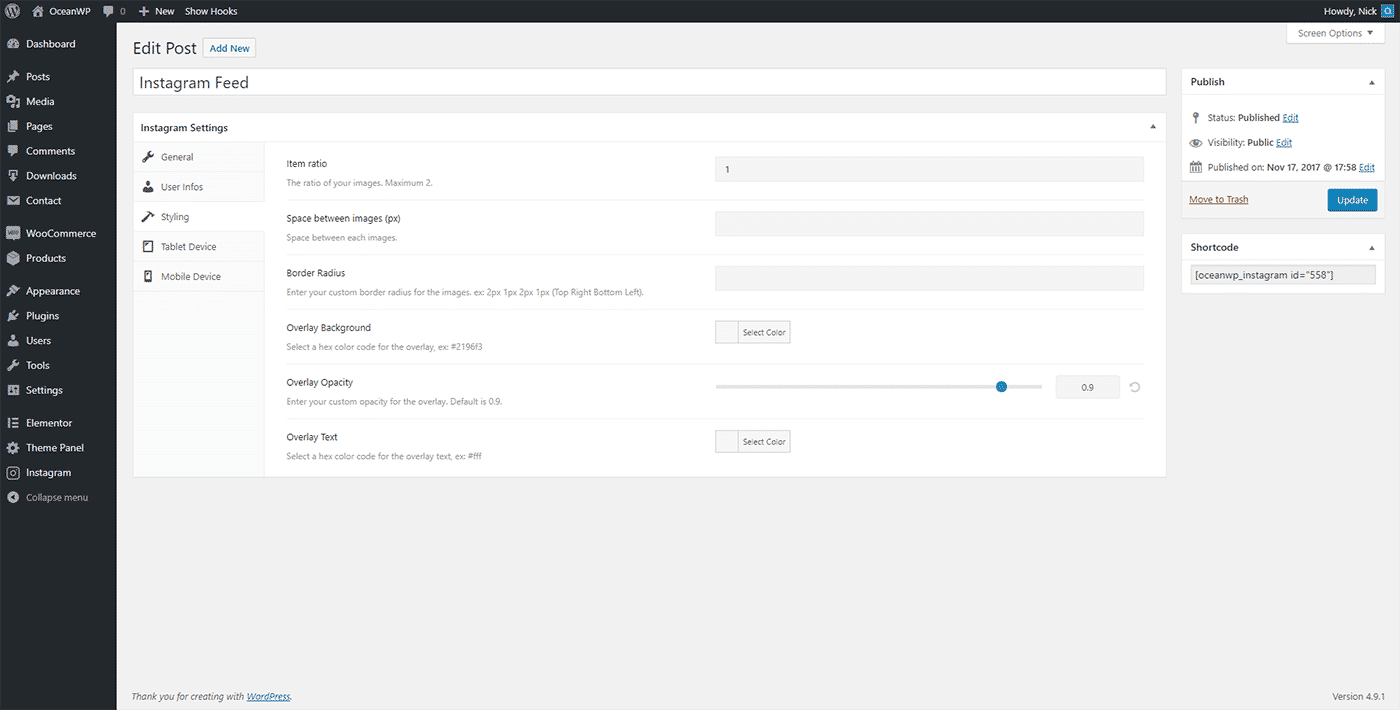Screen dimensions: 1400x710
Task: Open the comments bubble in admin bar
Action: click(107, 11)
